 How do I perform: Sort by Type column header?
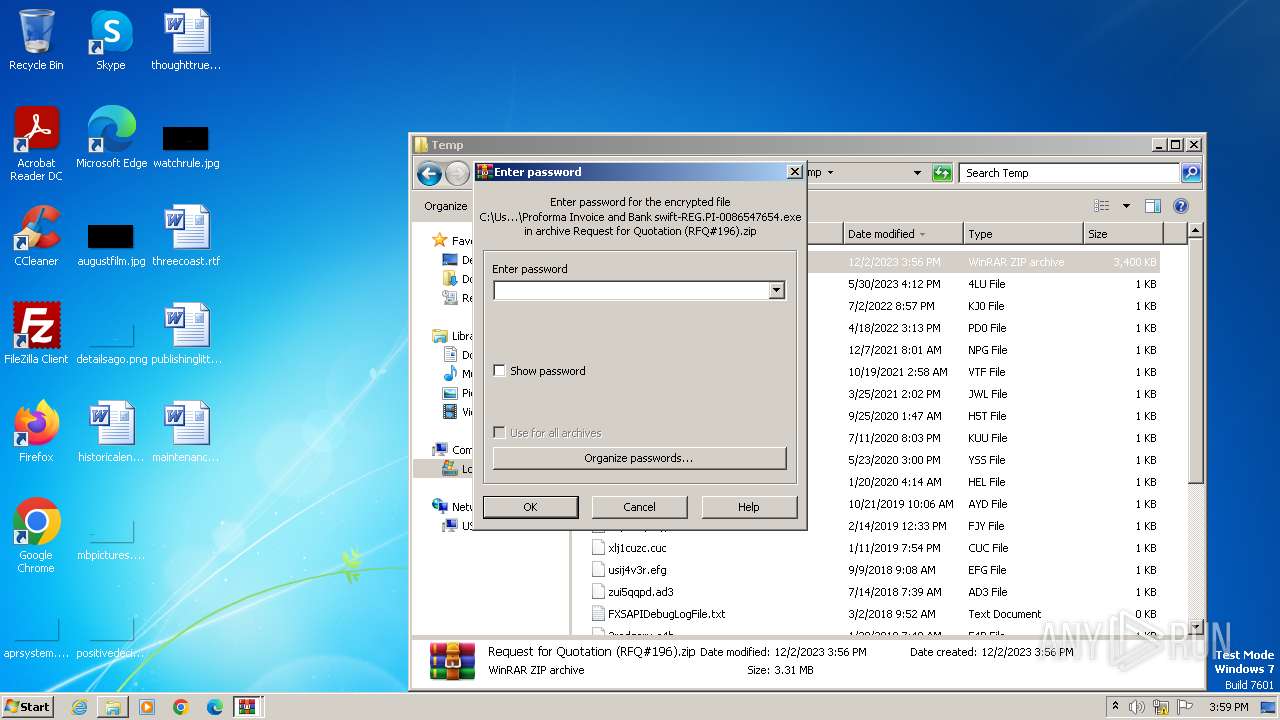(1024, 234)
